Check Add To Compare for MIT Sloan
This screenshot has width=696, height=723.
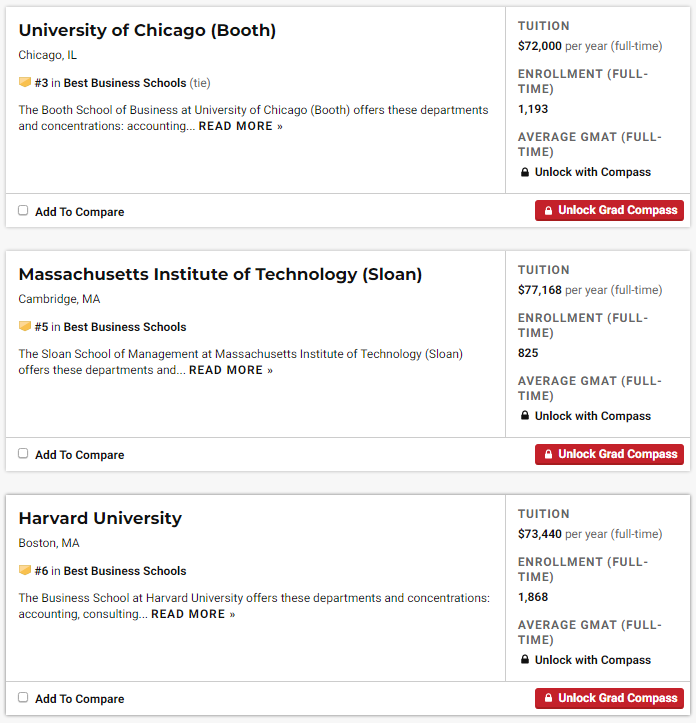click(23, 453)
